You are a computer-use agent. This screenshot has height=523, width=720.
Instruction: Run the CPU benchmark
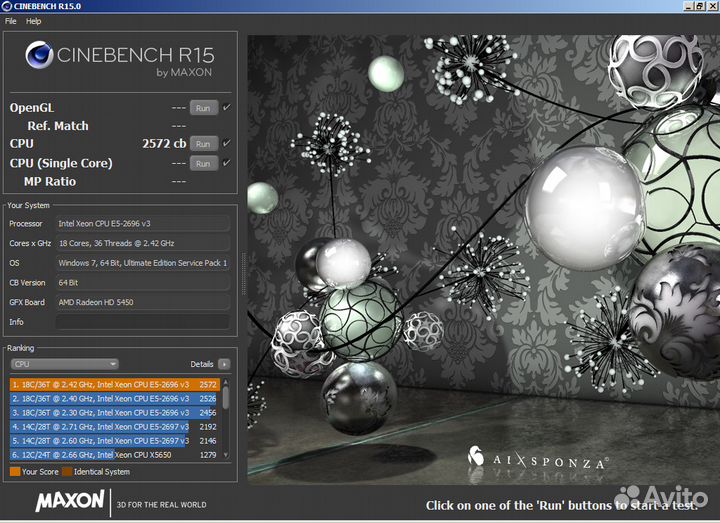203,145
